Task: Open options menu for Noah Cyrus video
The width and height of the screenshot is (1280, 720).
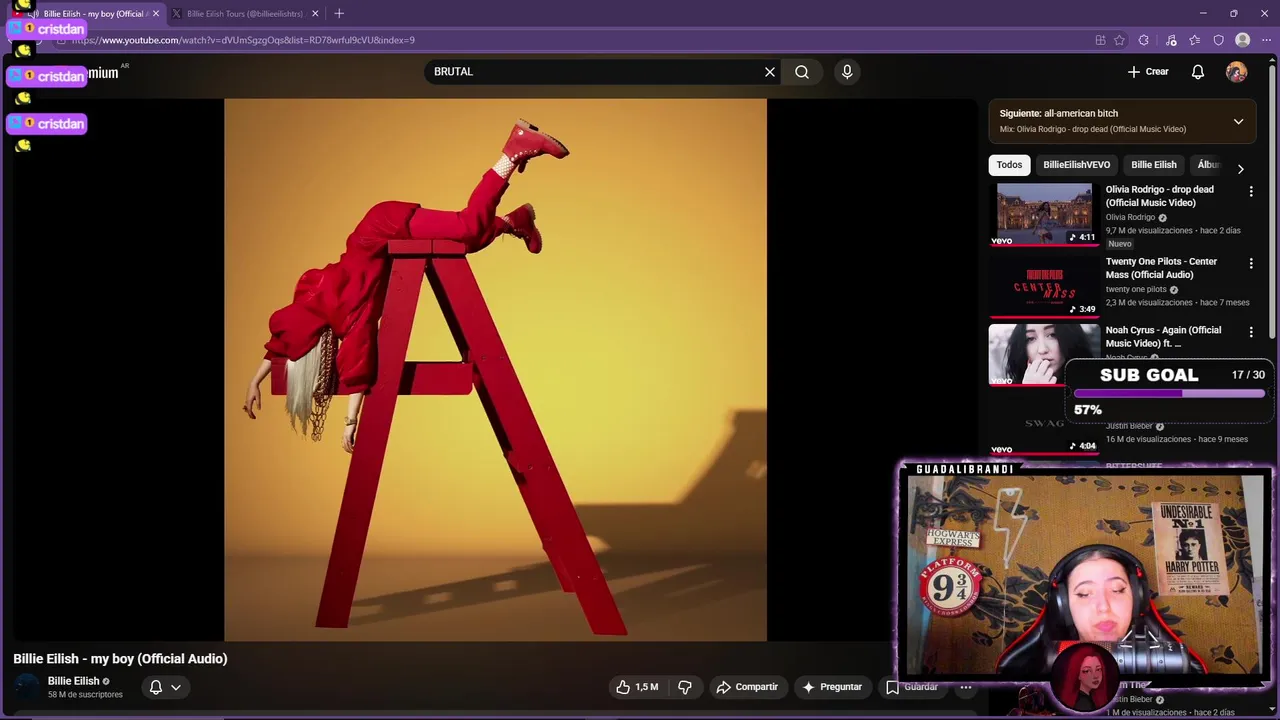Action: point(1250,331)
